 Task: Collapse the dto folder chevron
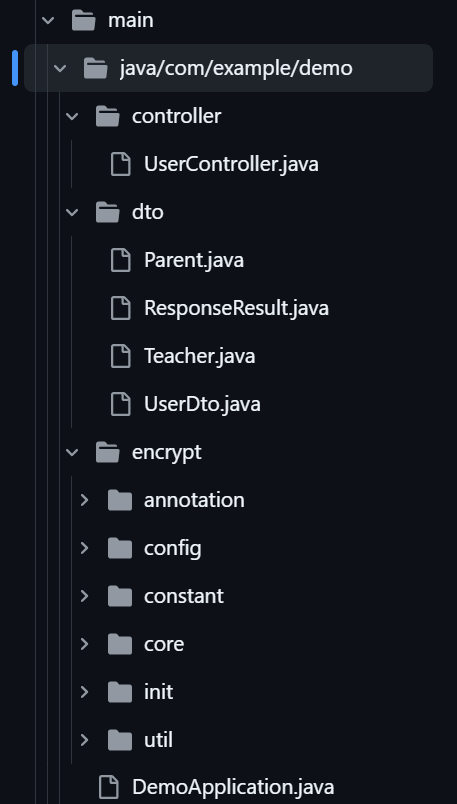(72, 212)
